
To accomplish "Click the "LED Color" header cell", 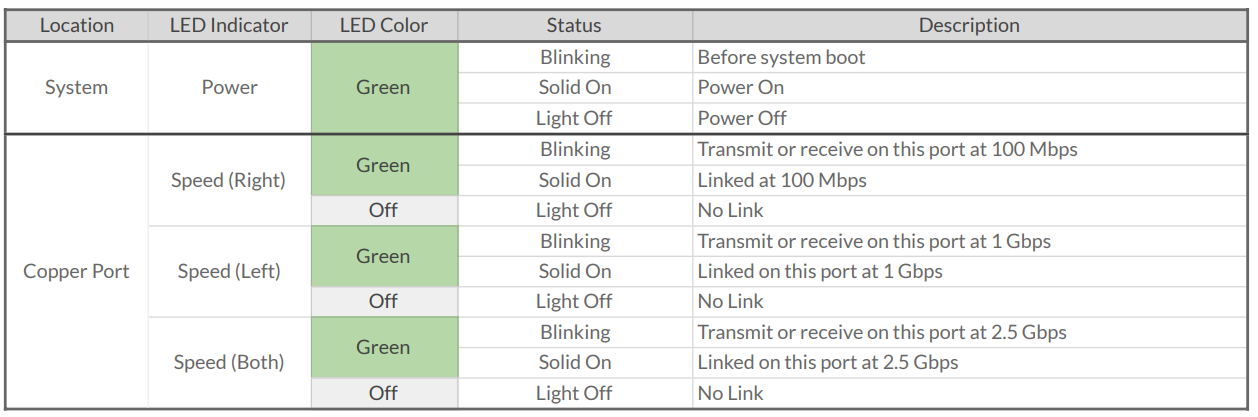I will click(383, 26).
